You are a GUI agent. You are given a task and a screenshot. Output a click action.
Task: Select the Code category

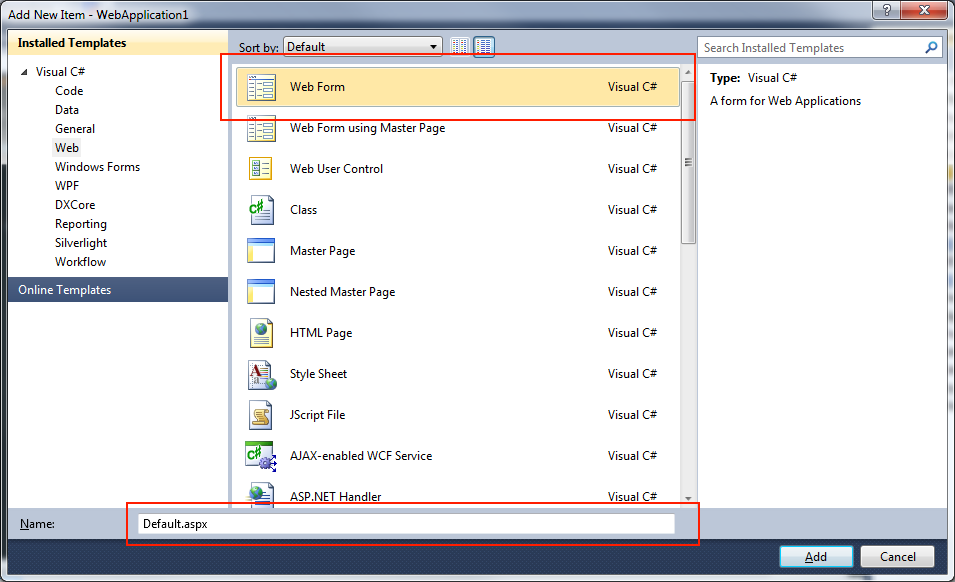(69, 91)
